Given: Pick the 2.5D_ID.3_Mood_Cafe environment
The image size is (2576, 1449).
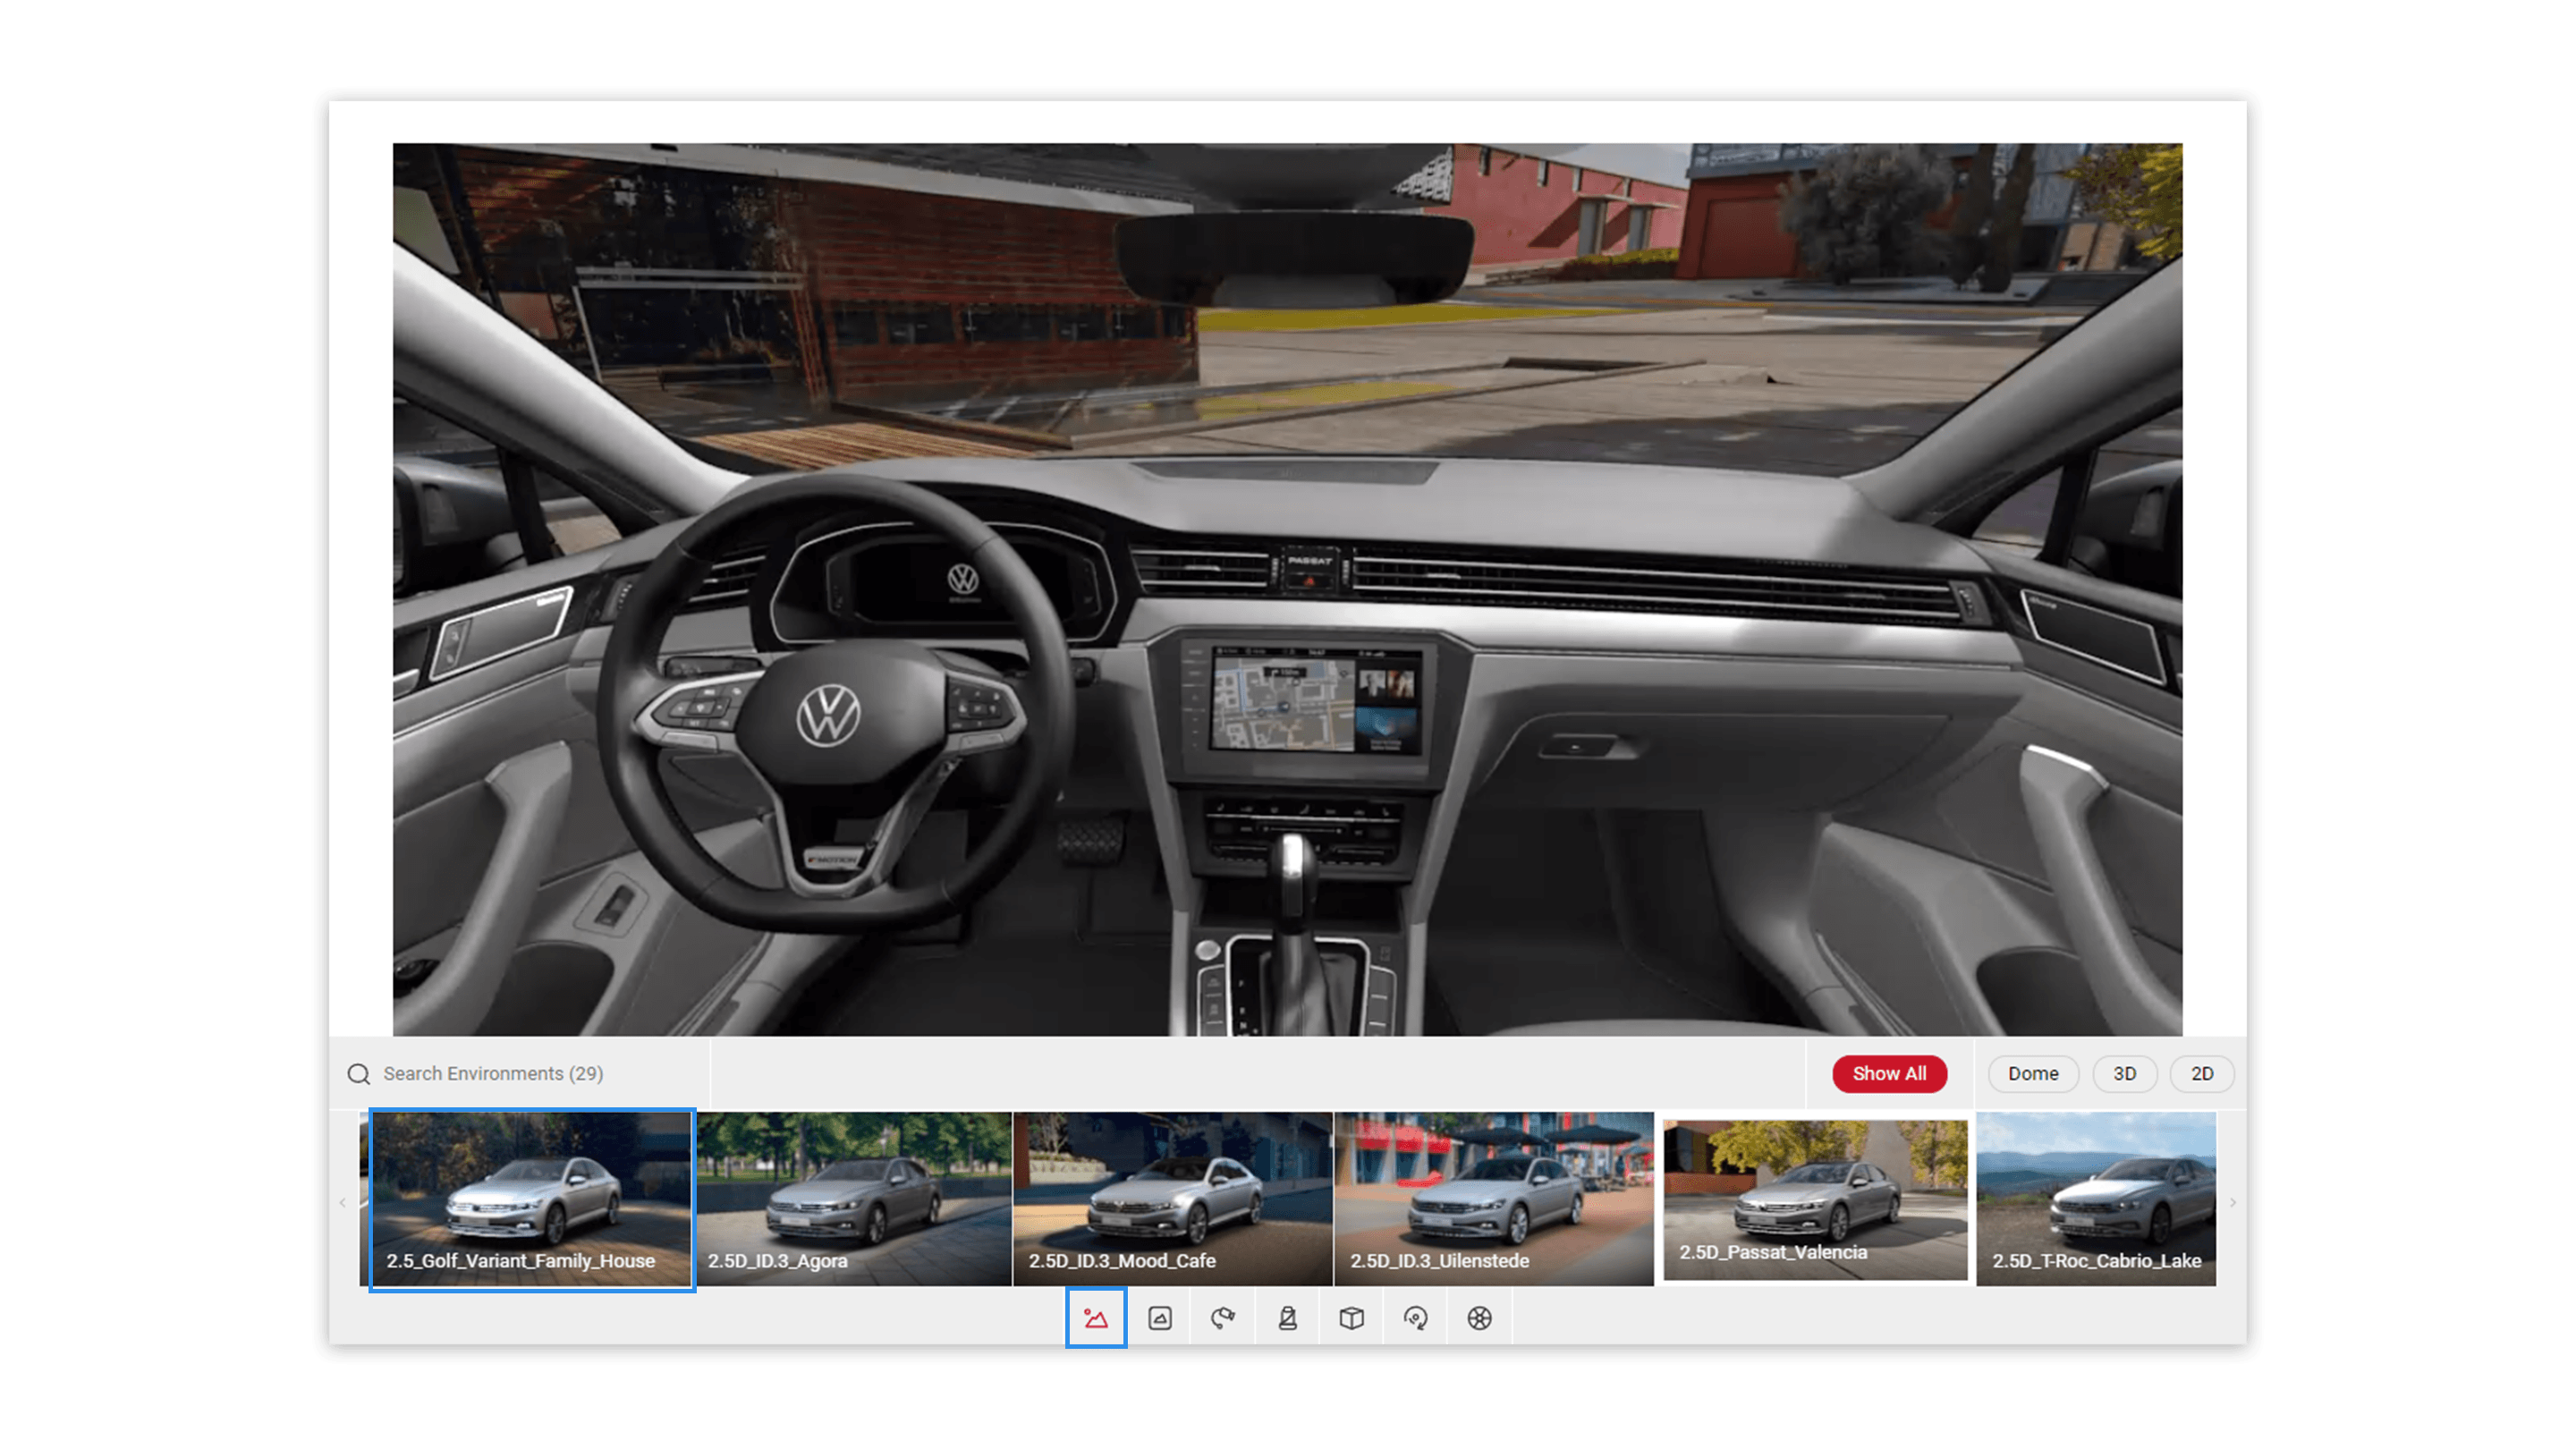Looking at the screenshot, I should click(1173, 1199).
